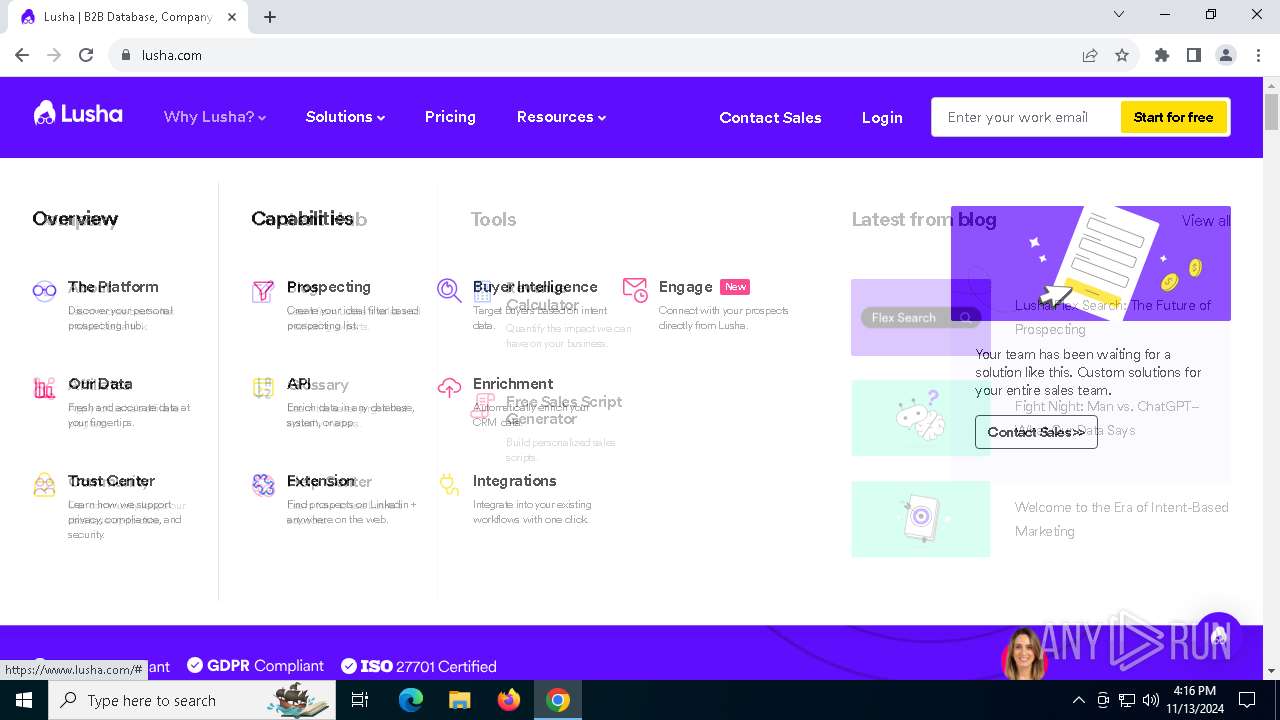Viewport: 1280px width, 720px height.
Task: Click the Enrichment cloud upload icon
Action: (449, 388)
